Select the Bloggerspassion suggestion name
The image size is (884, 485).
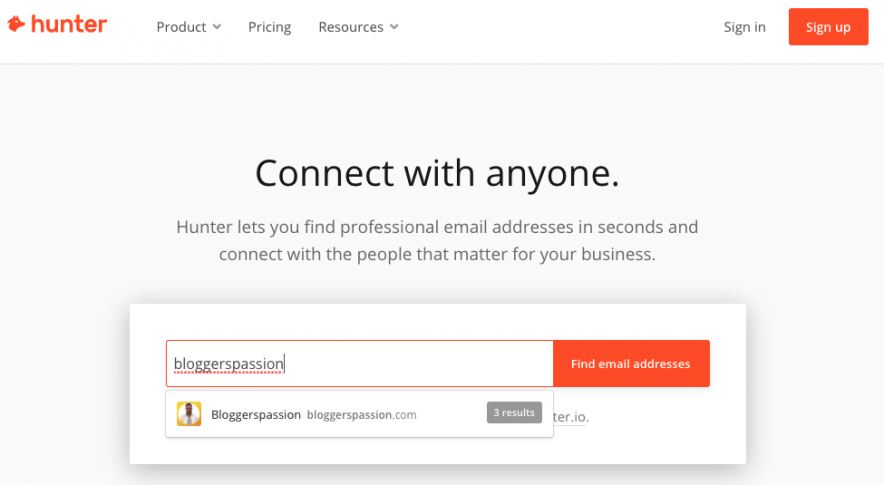(x=256, y=414)
